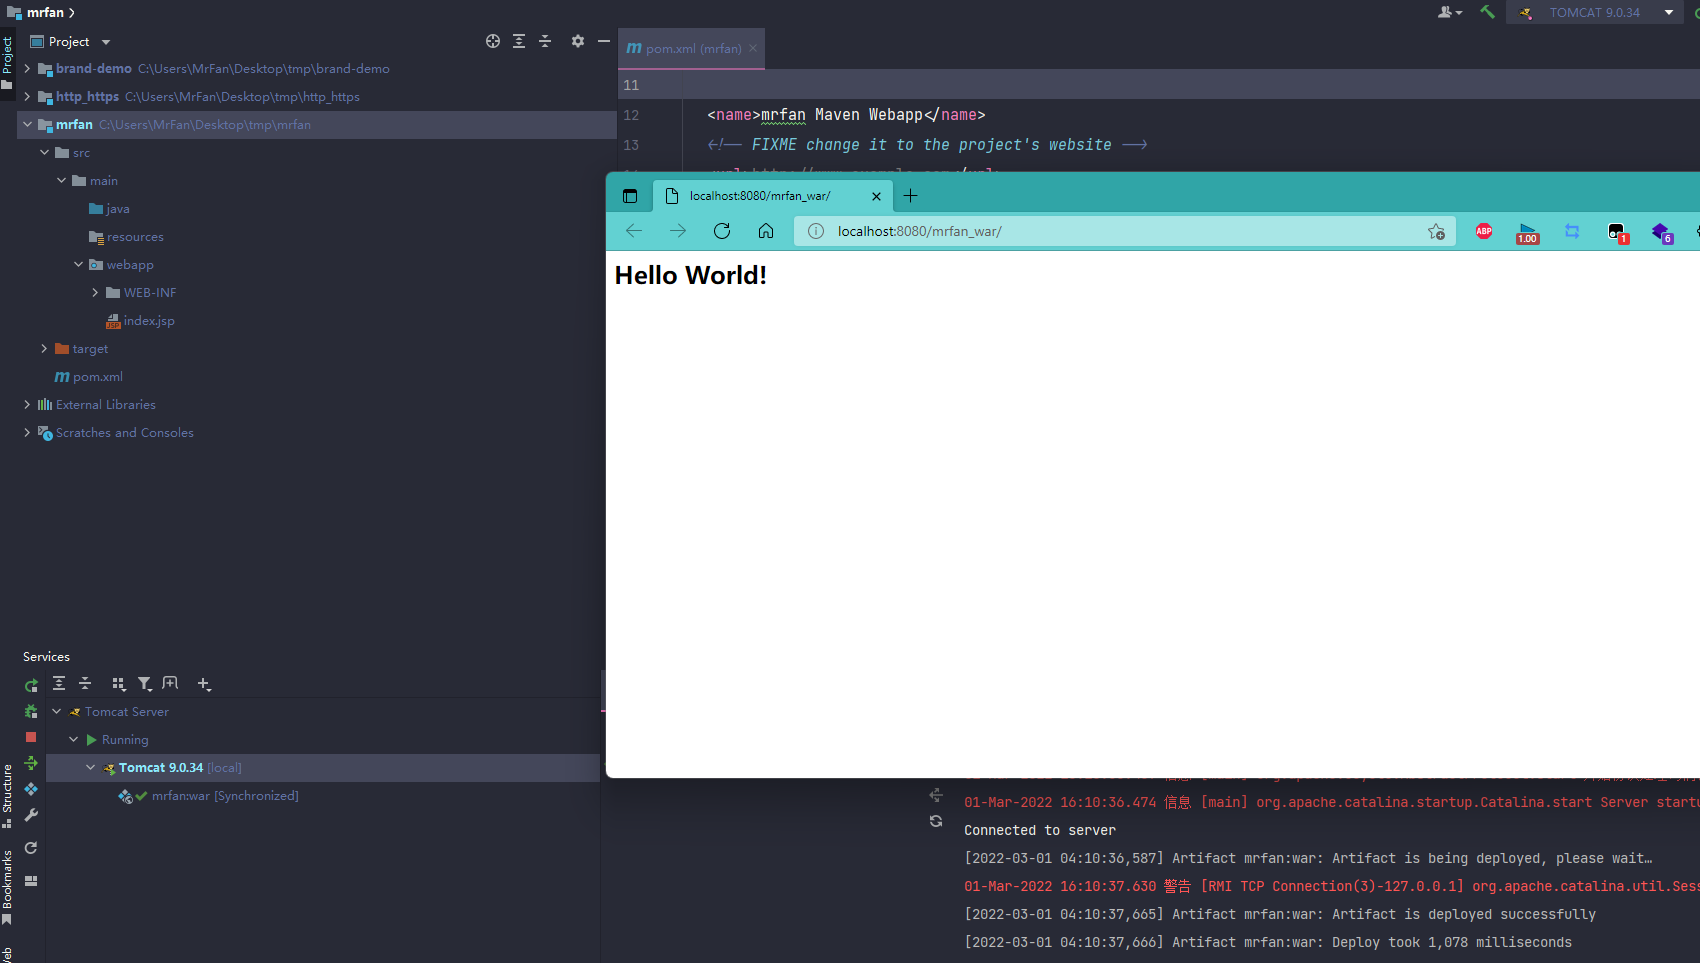
Task: Click the Update Application green arrows icon
Action: 31,763
